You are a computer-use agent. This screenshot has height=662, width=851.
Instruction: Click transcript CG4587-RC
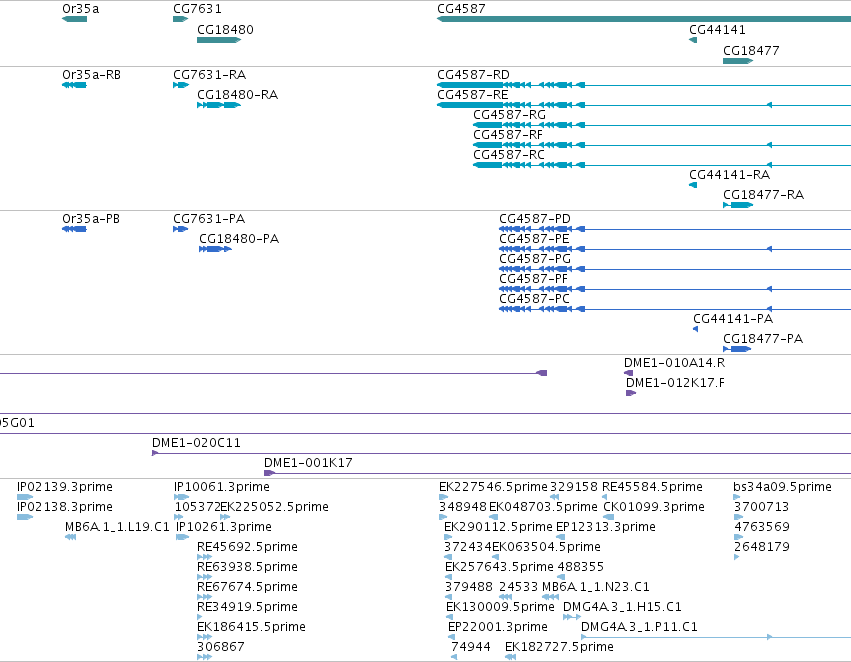[662, 165]
